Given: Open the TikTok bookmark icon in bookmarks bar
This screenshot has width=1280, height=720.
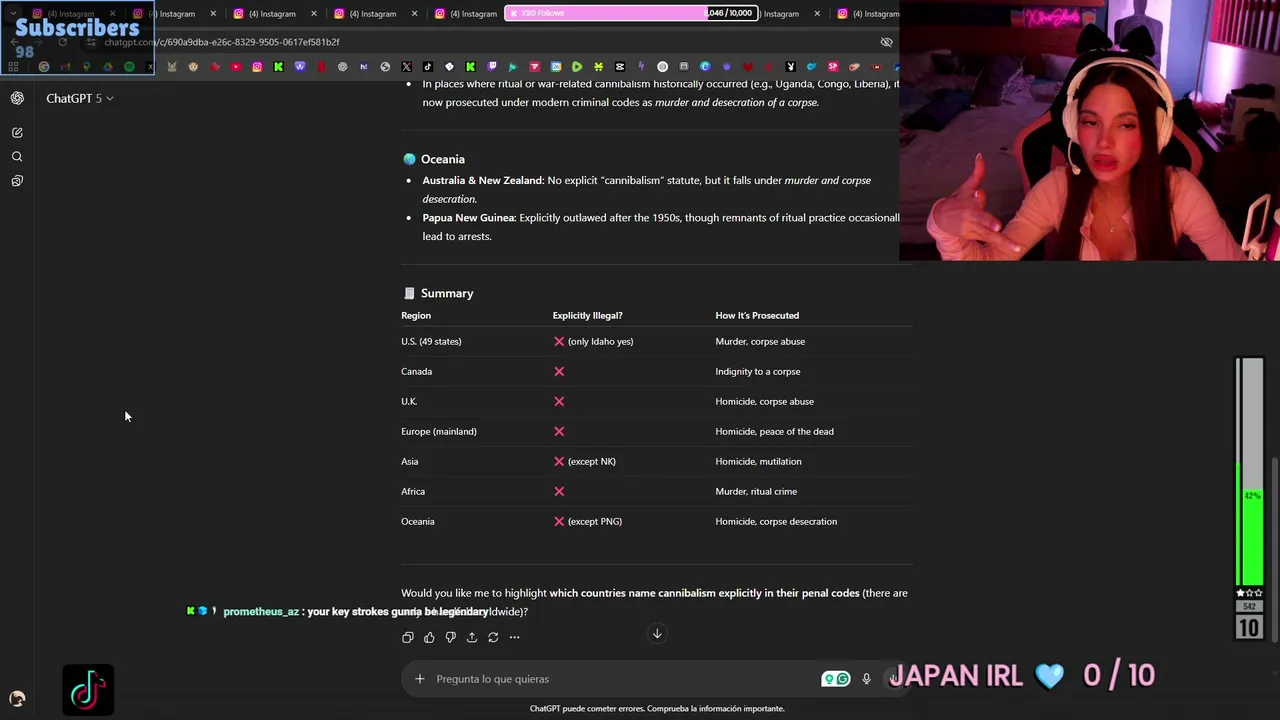Looking at the screenshot, I should pos(427,67).
